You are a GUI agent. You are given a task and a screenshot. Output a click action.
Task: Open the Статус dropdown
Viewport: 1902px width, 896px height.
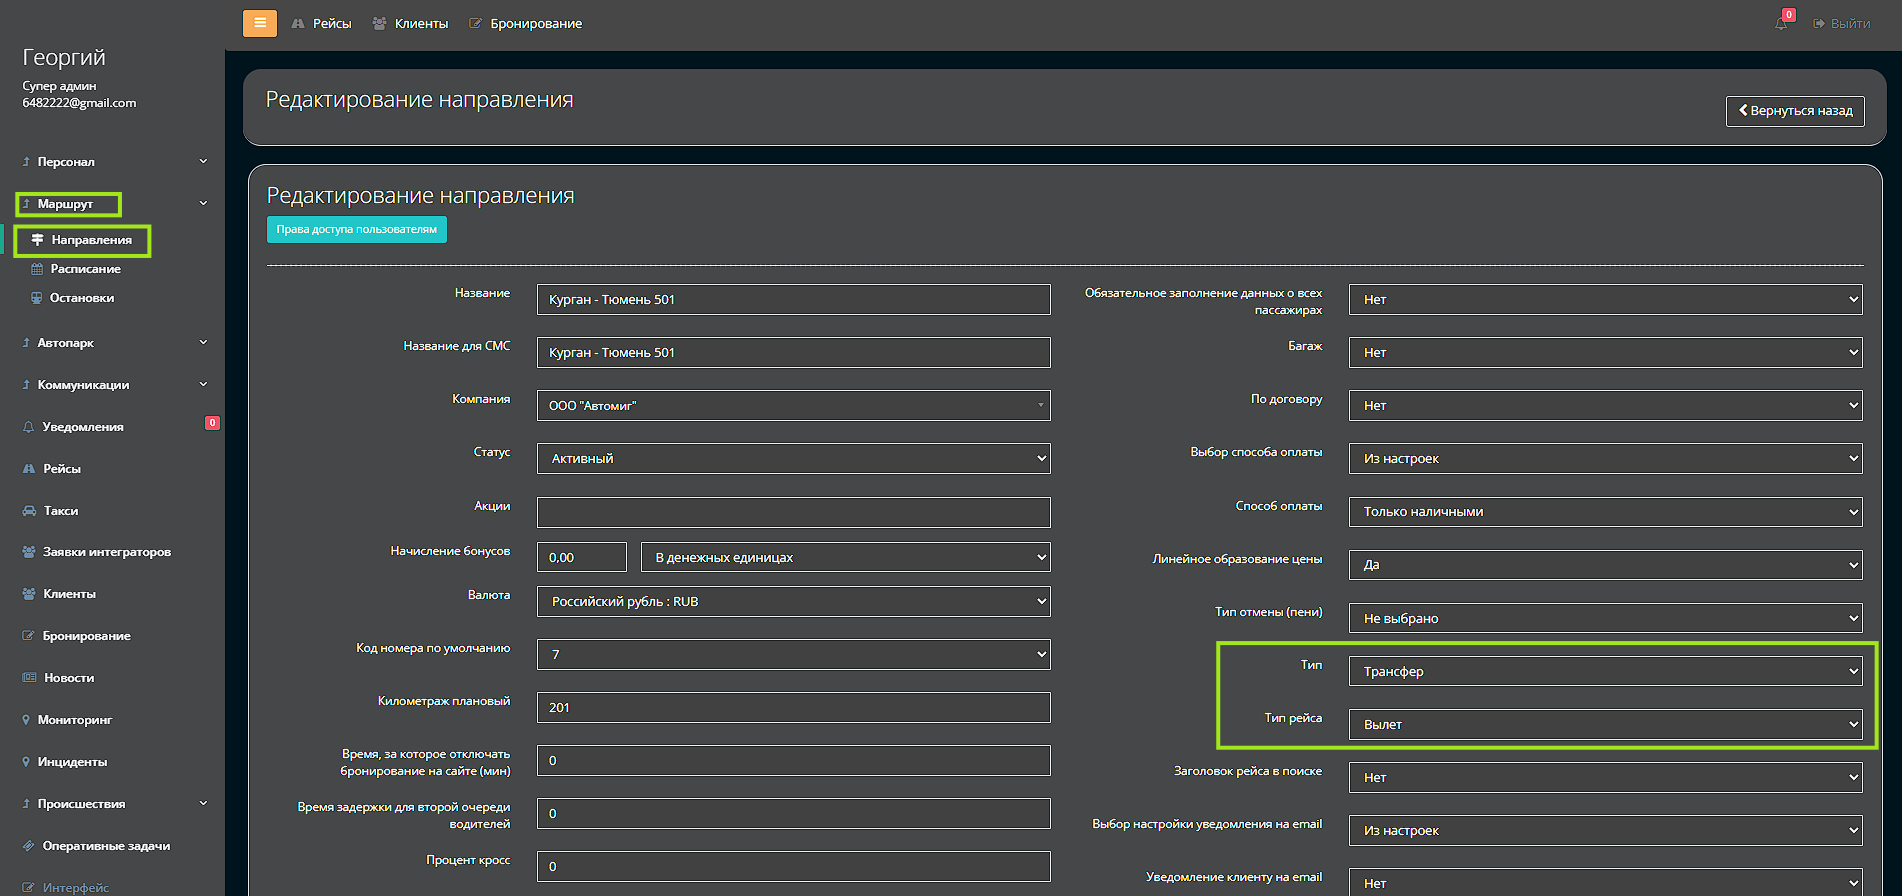793,459
